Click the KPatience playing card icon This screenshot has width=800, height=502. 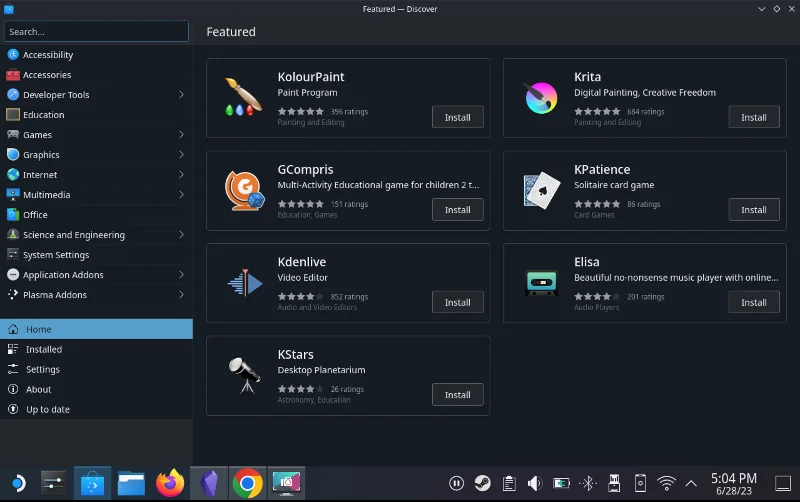click(x=541, y=190)
